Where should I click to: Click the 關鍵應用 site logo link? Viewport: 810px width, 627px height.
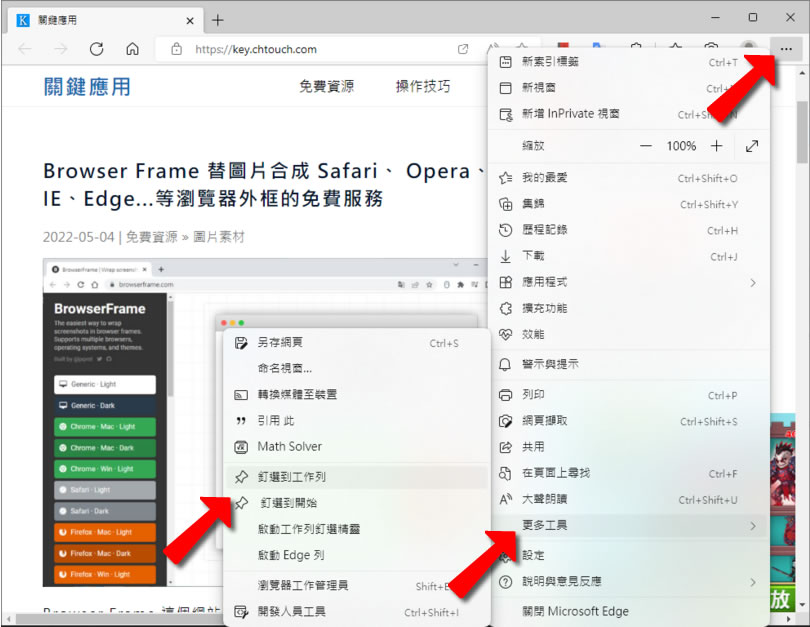coord(87,87)
